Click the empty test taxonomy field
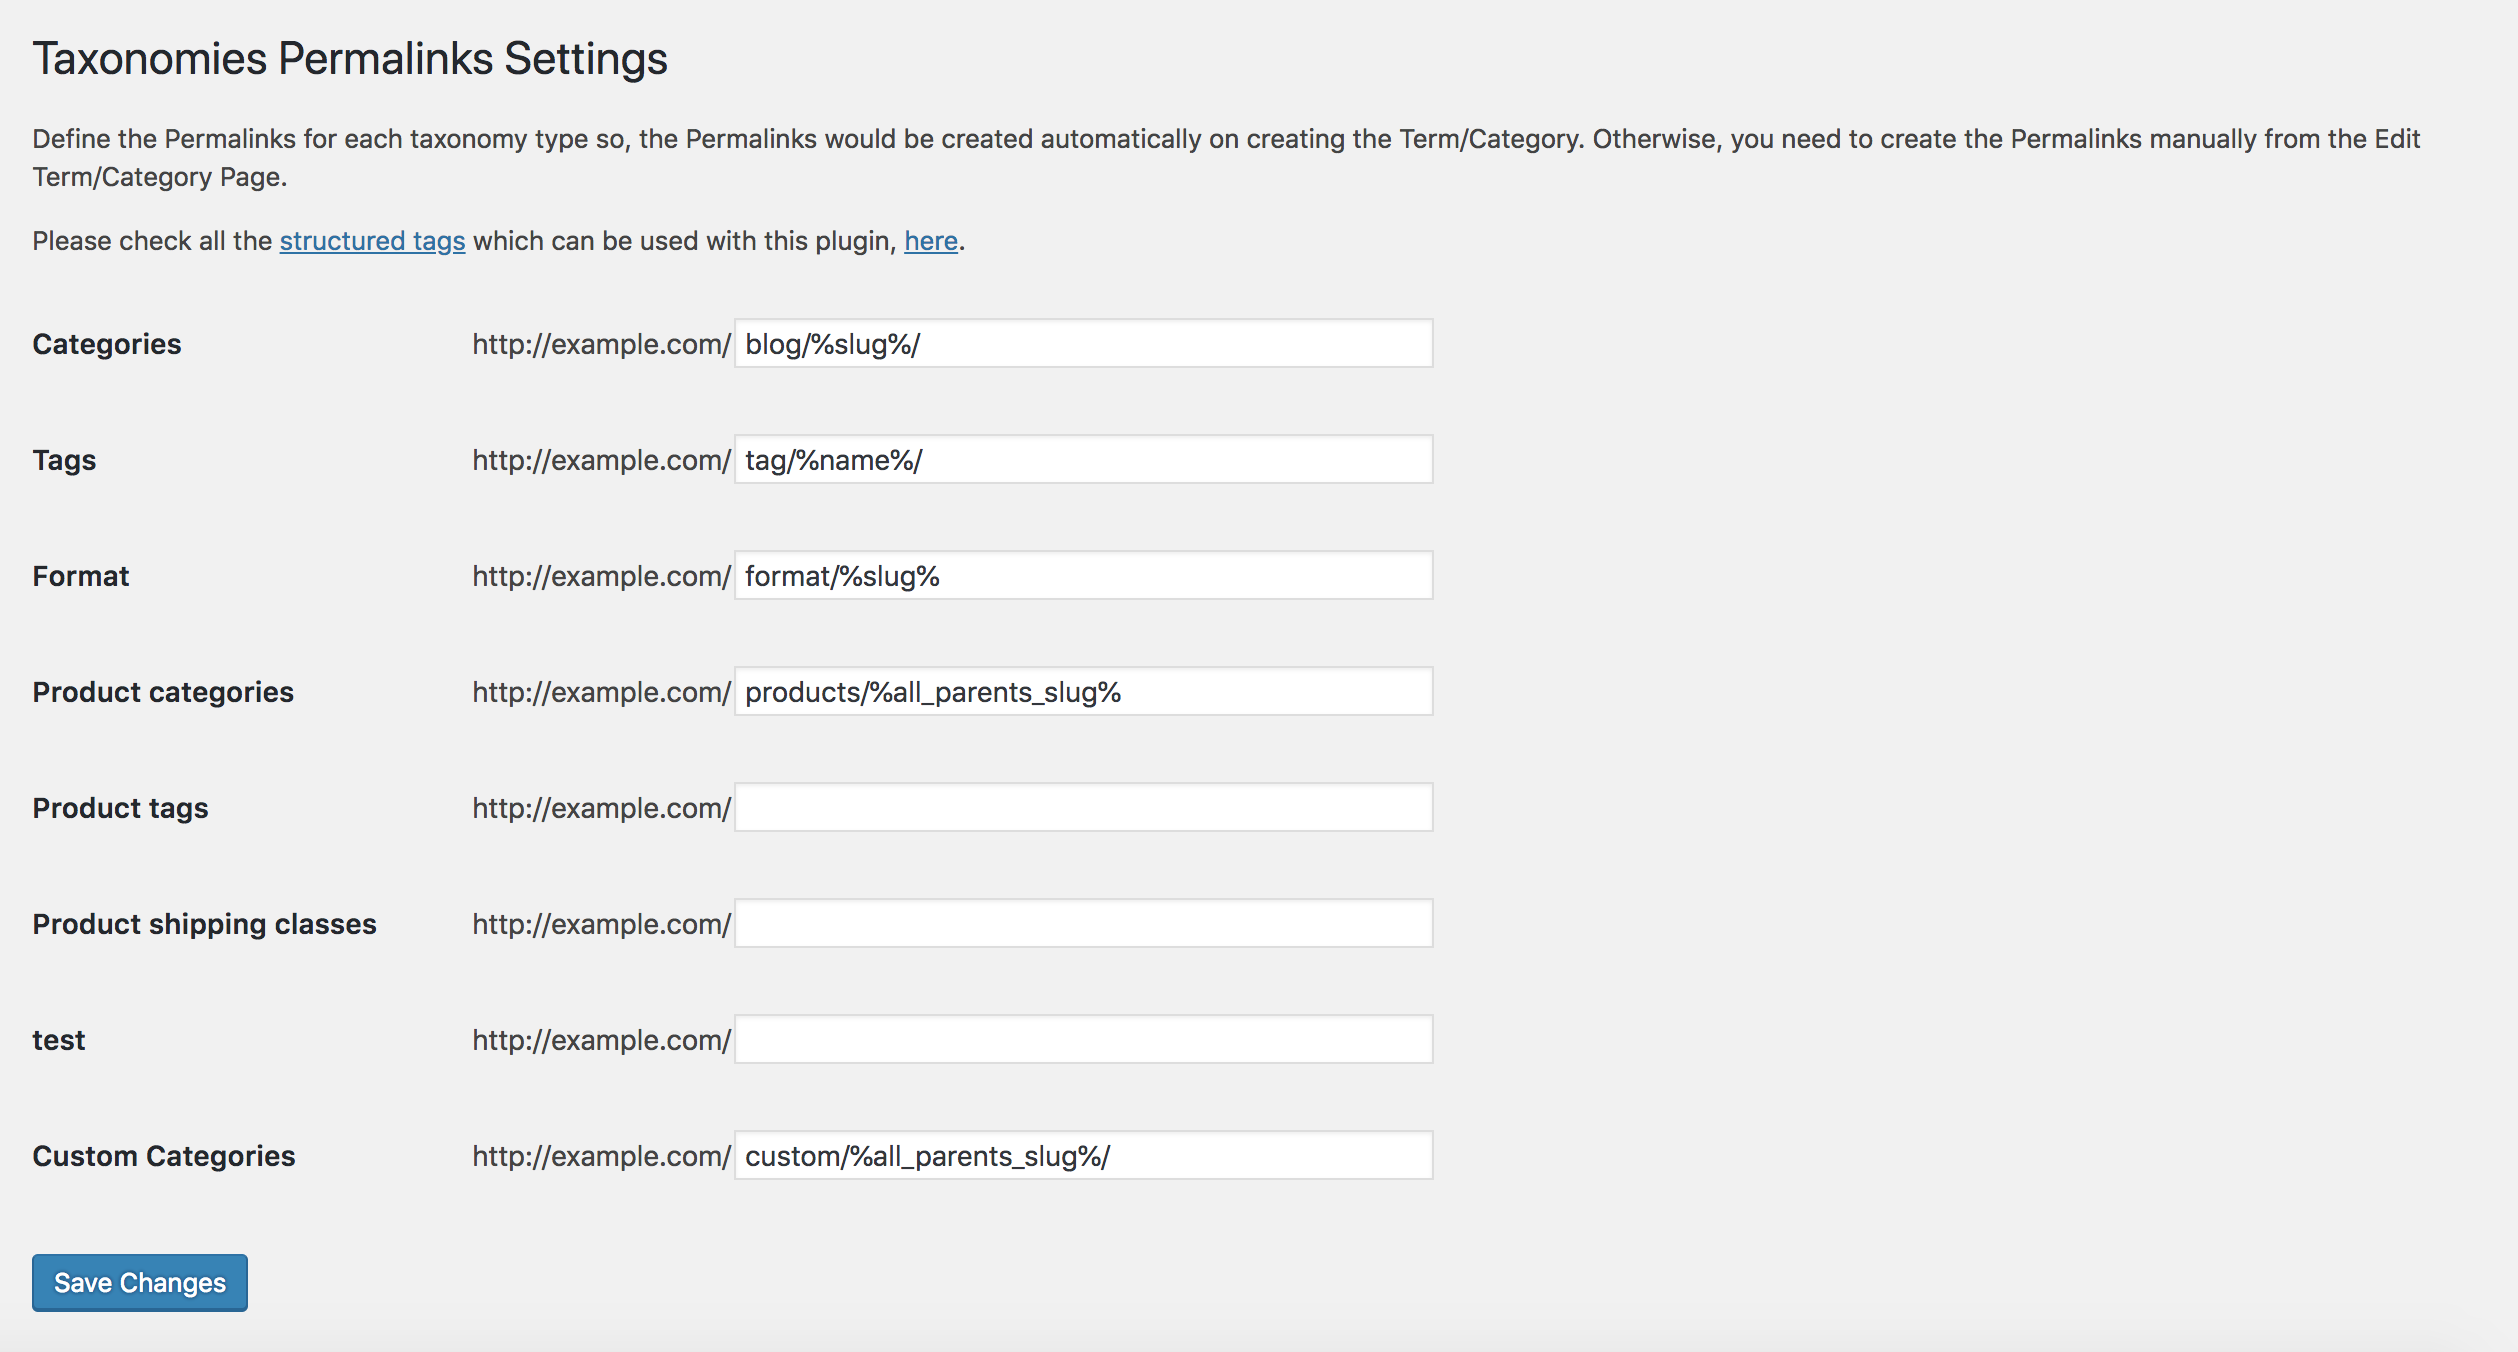 [x=1083, y=1039]
